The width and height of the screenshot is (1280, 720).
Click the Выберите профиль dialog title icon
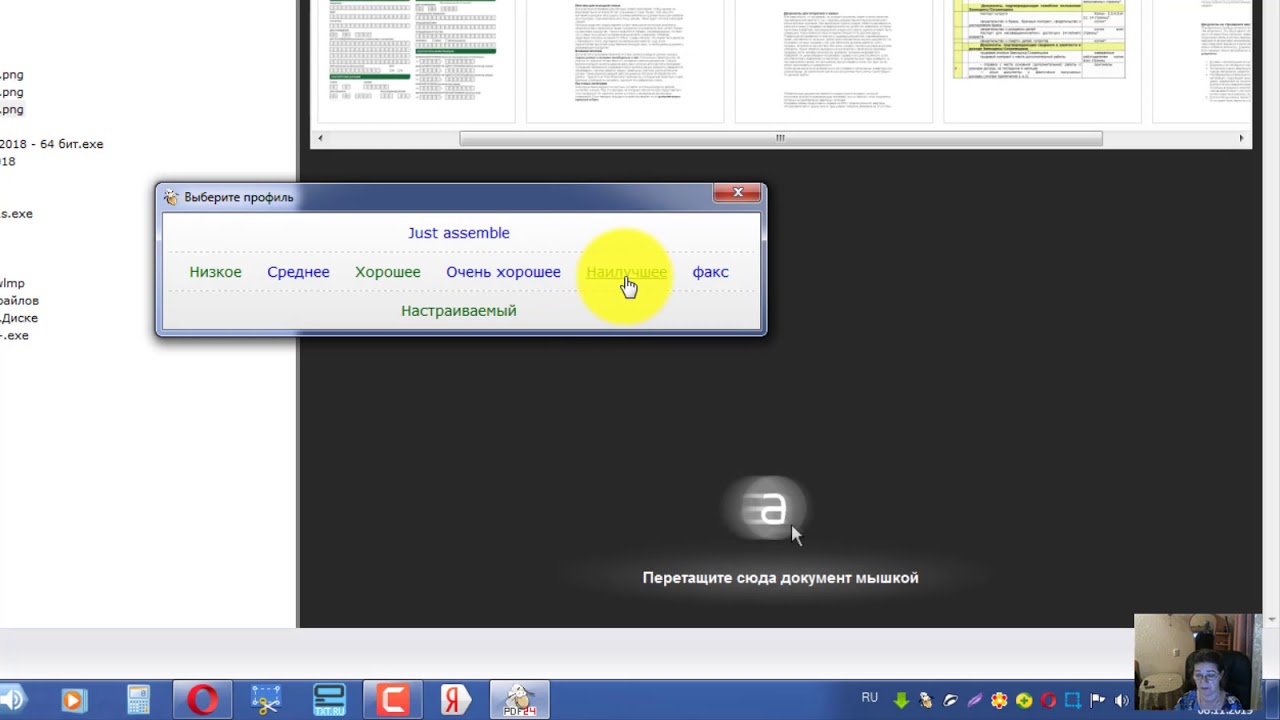point(171,197)
